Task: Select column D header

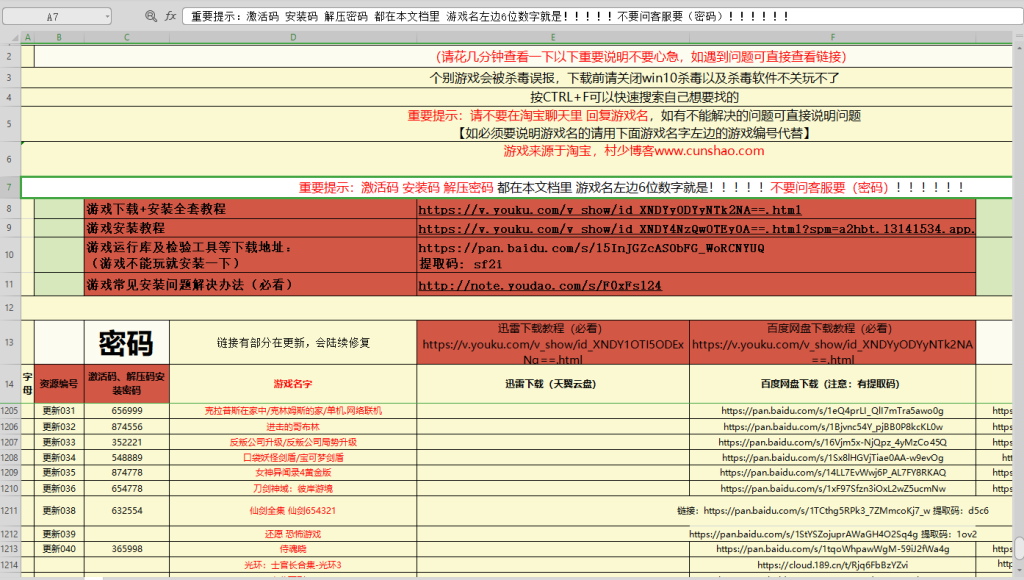Action: (293, 37)
